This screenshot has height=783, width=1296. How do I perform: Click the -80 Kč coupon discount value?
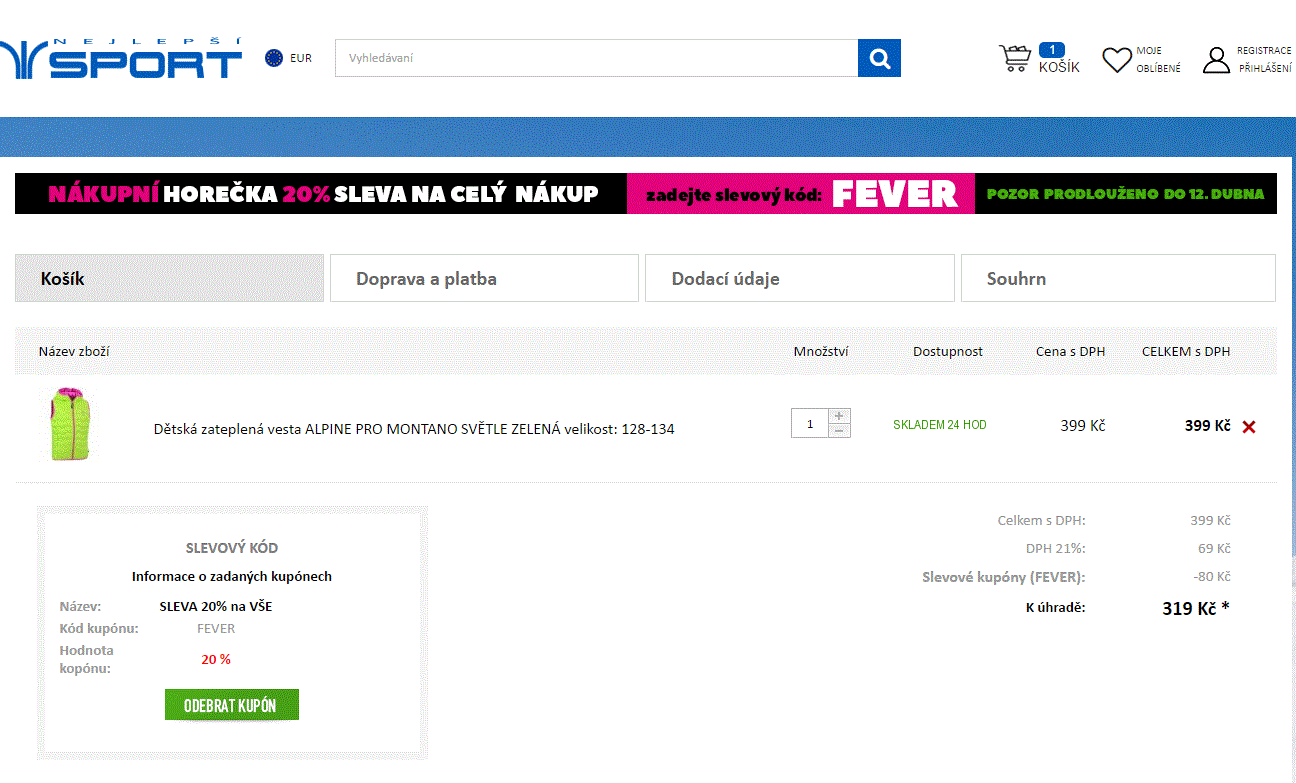pos(1212,577)
